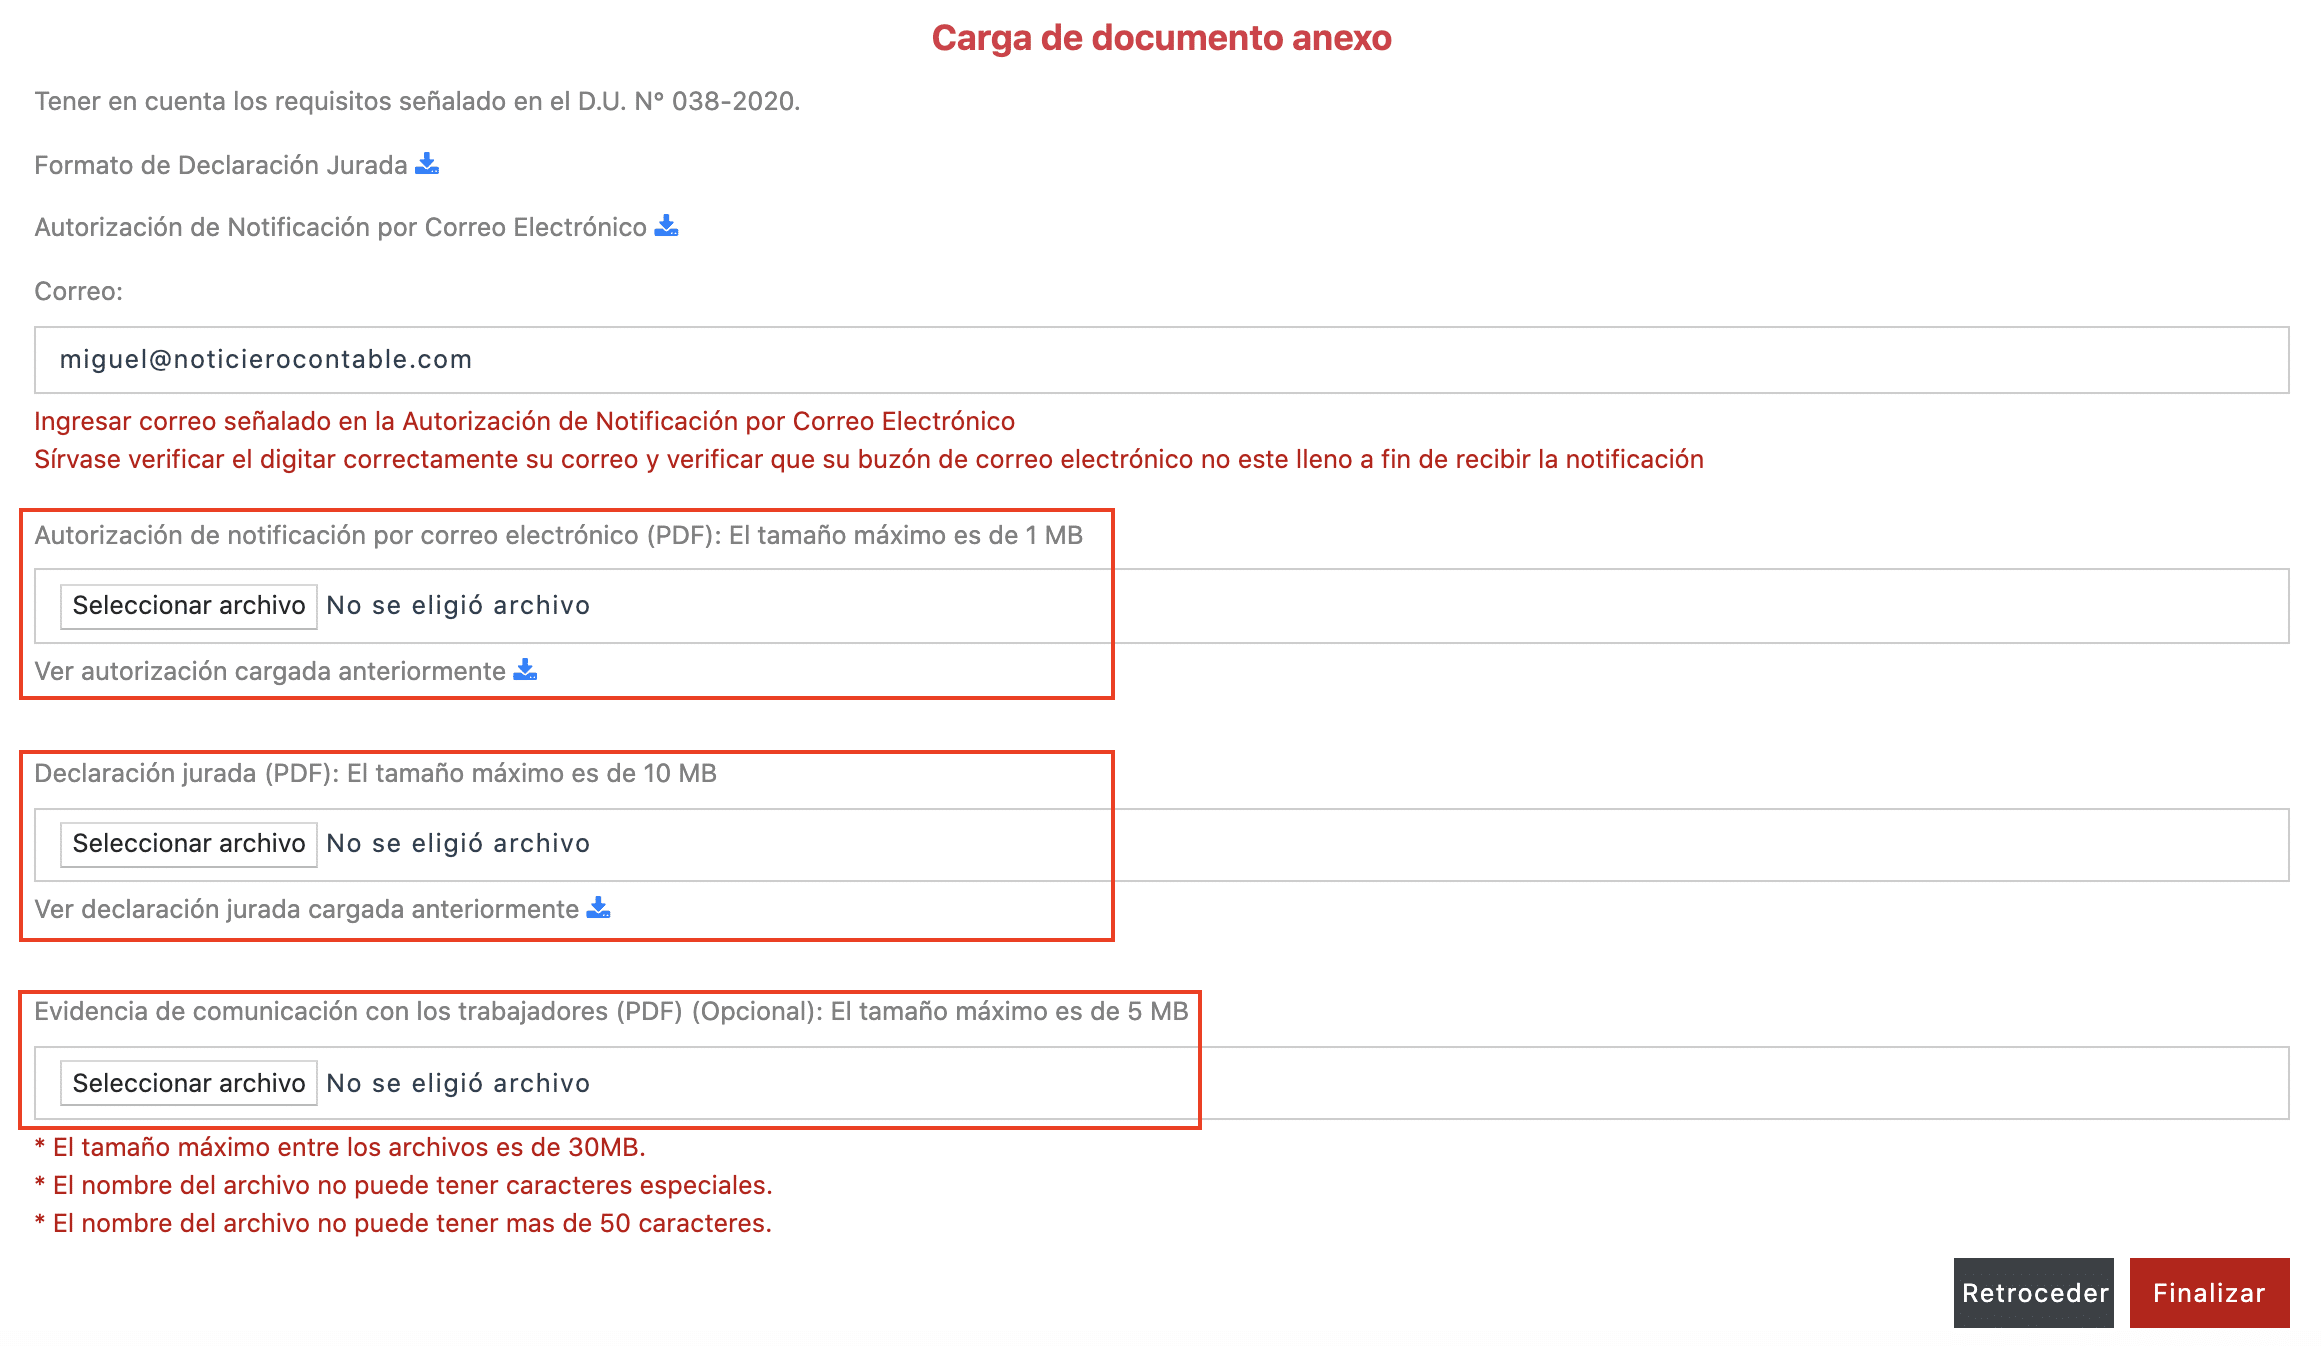Click download icon beside Autorización de Notificación por Correo Electrónico
2322x1346 pixels.
pyautogui.click(x=666, y=226)
